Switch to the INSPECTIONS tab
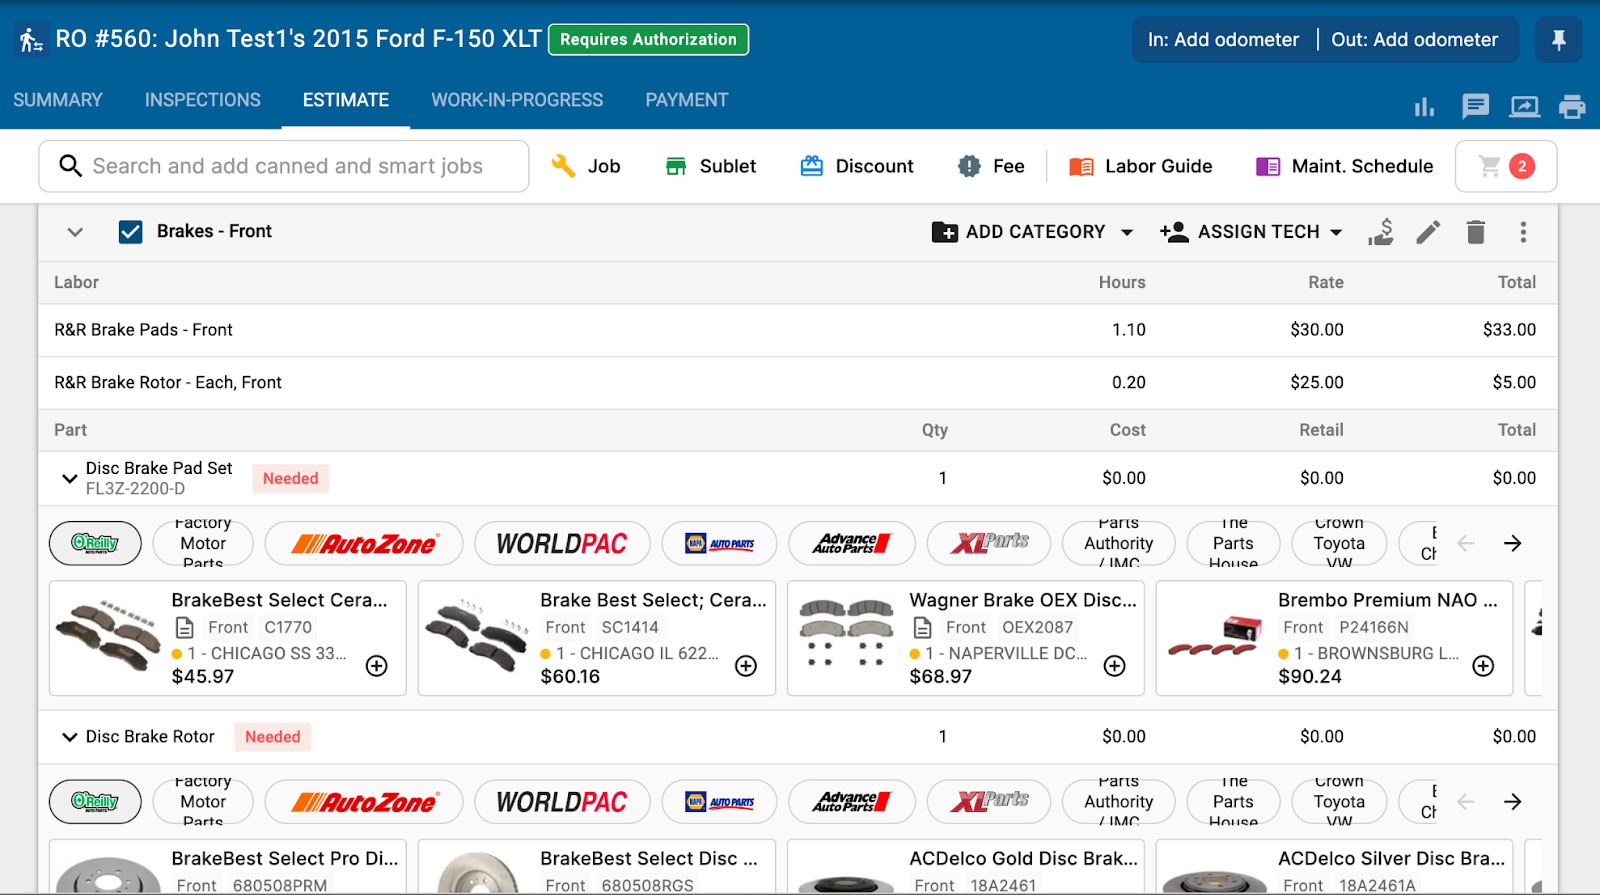This screenshot has width=1600, height=895. tap(202, 100)
